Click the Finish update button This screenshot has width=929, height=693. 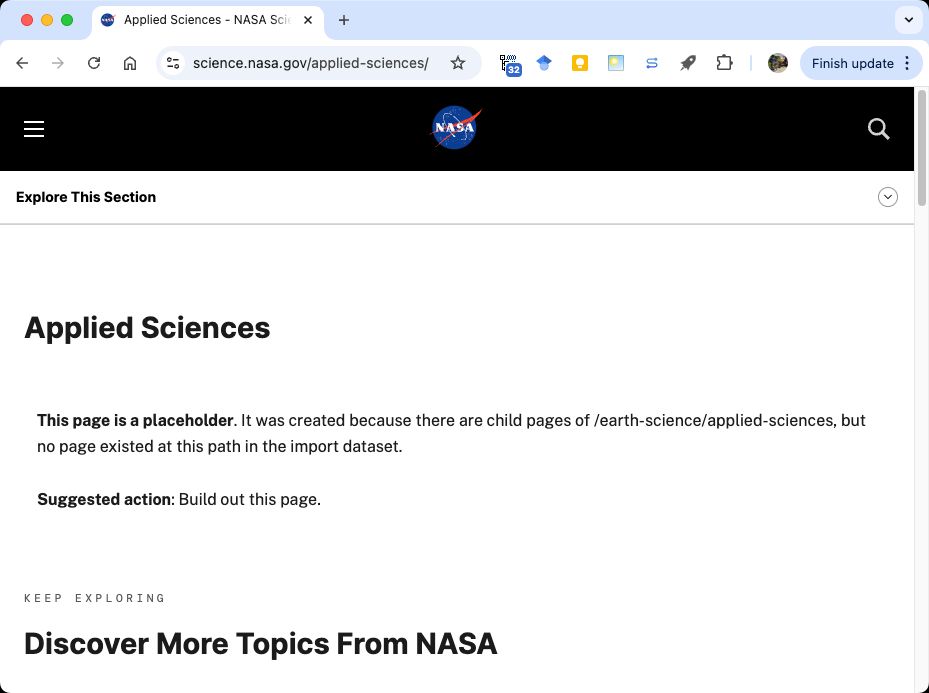click(853, 63)
